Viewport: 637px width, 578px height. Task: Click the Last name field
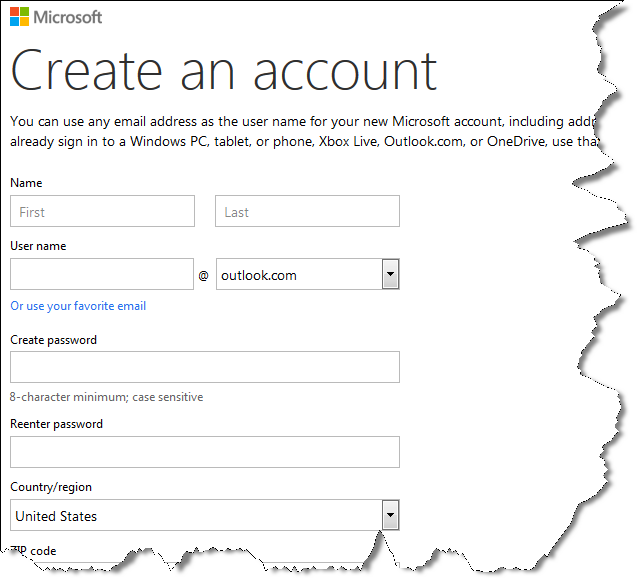(308, 211)
